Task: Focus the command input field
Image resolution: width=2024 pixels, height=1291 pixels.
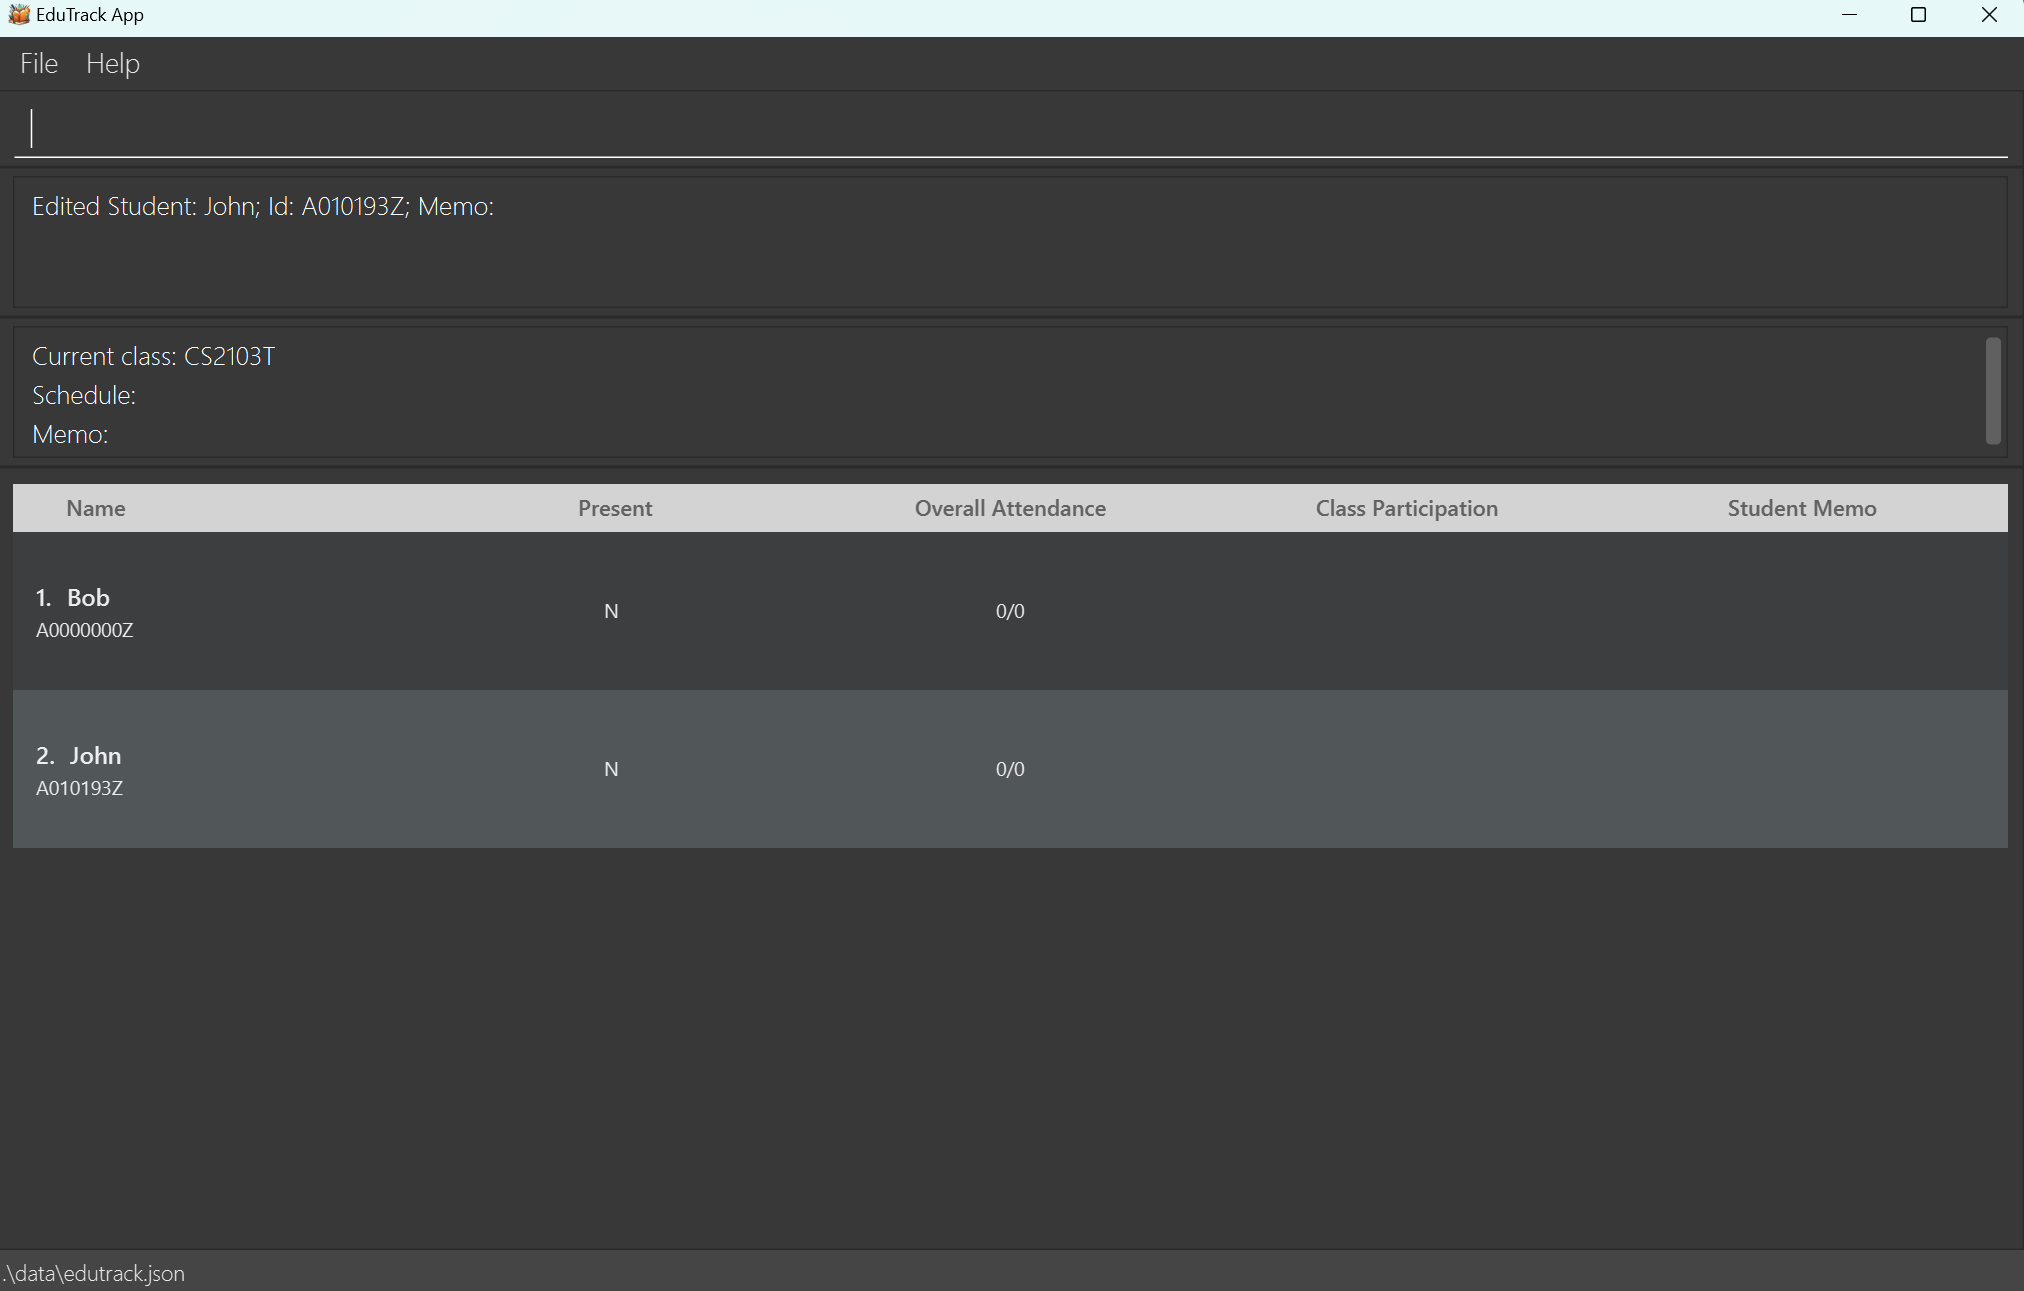Action: (x=1011, y=128)
